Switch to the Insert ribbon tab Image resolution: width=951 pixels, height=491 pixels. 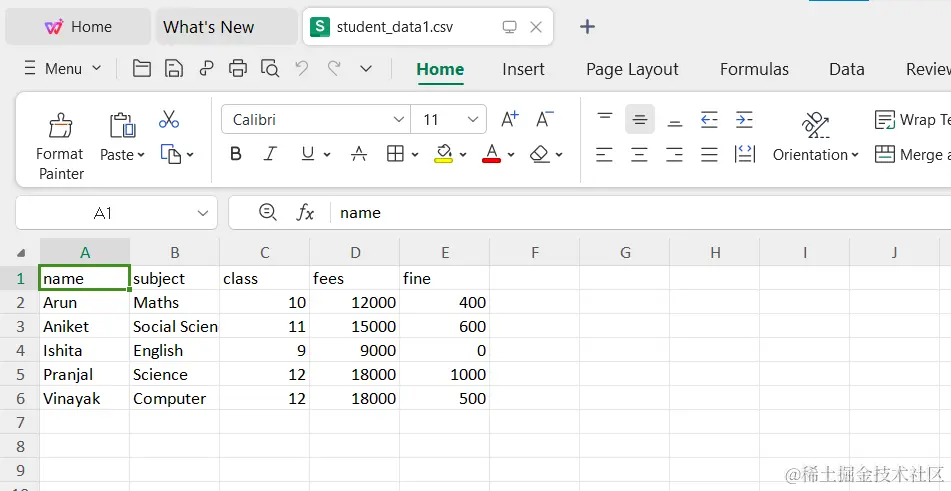[523, 69]
